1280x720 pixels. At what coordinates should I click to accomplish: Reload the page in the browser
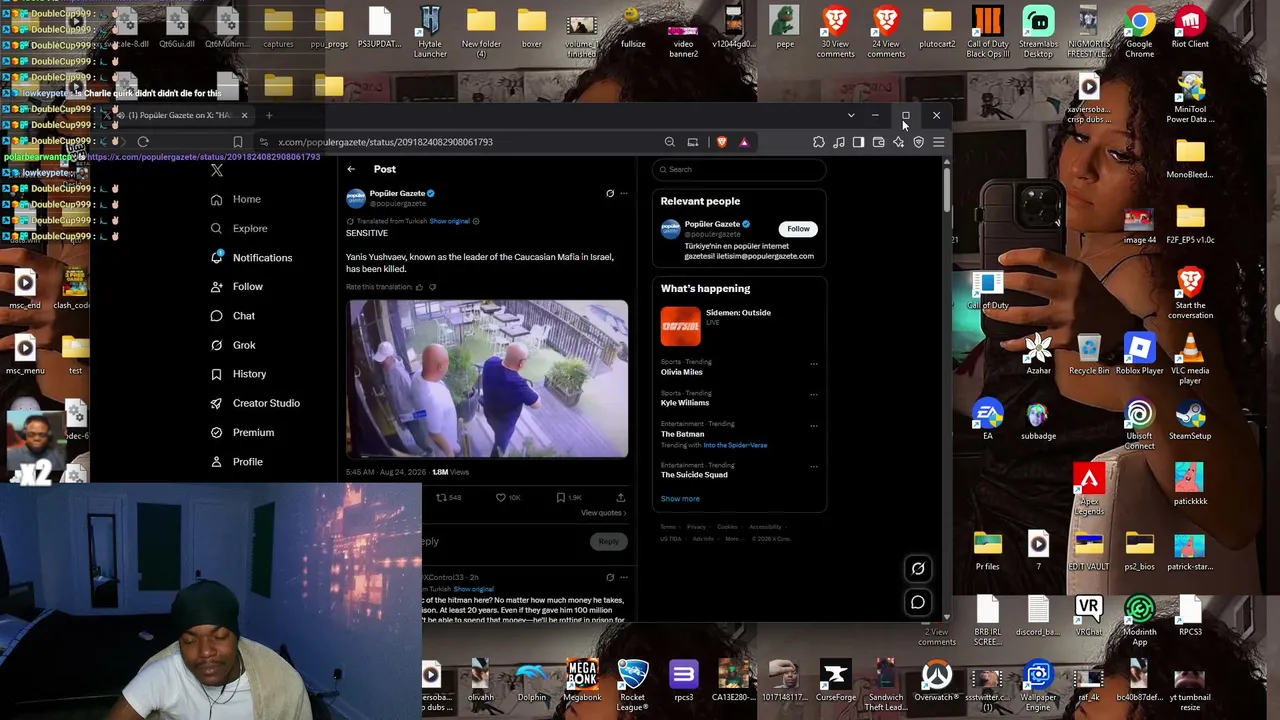[143, 142]
